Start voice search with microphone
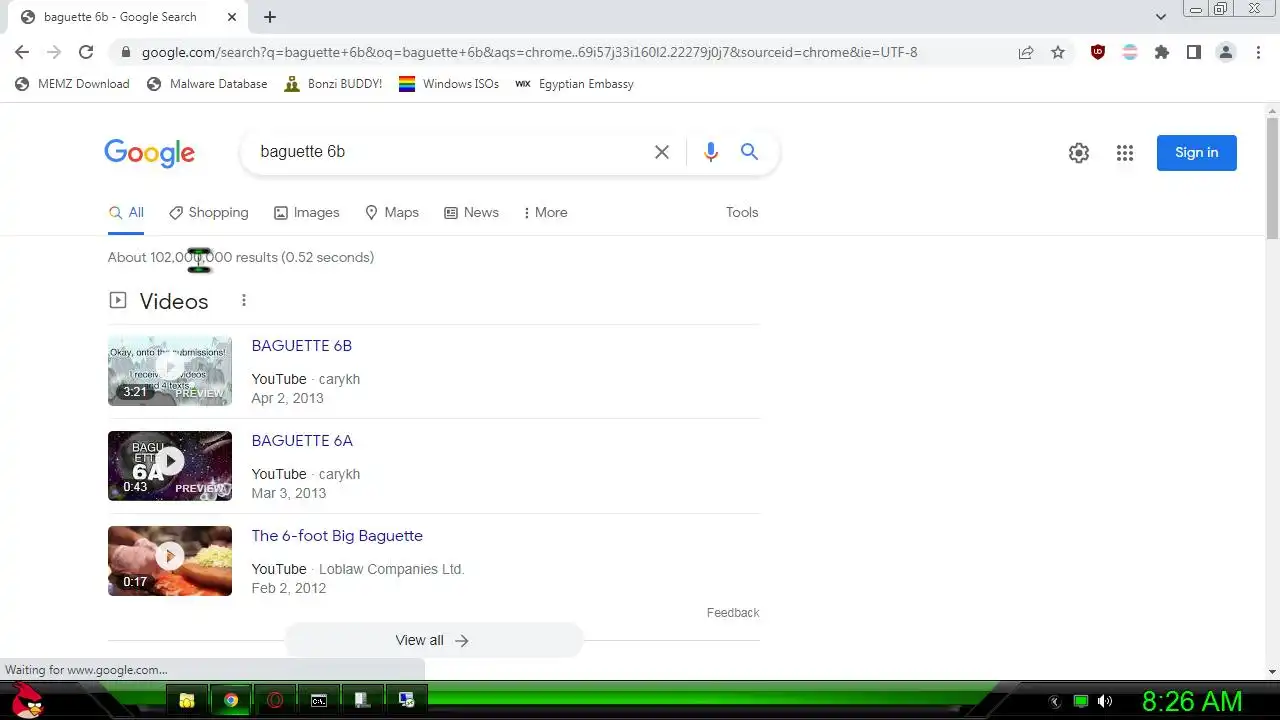This screenshot has height=720, width=1280. [710, 152]
